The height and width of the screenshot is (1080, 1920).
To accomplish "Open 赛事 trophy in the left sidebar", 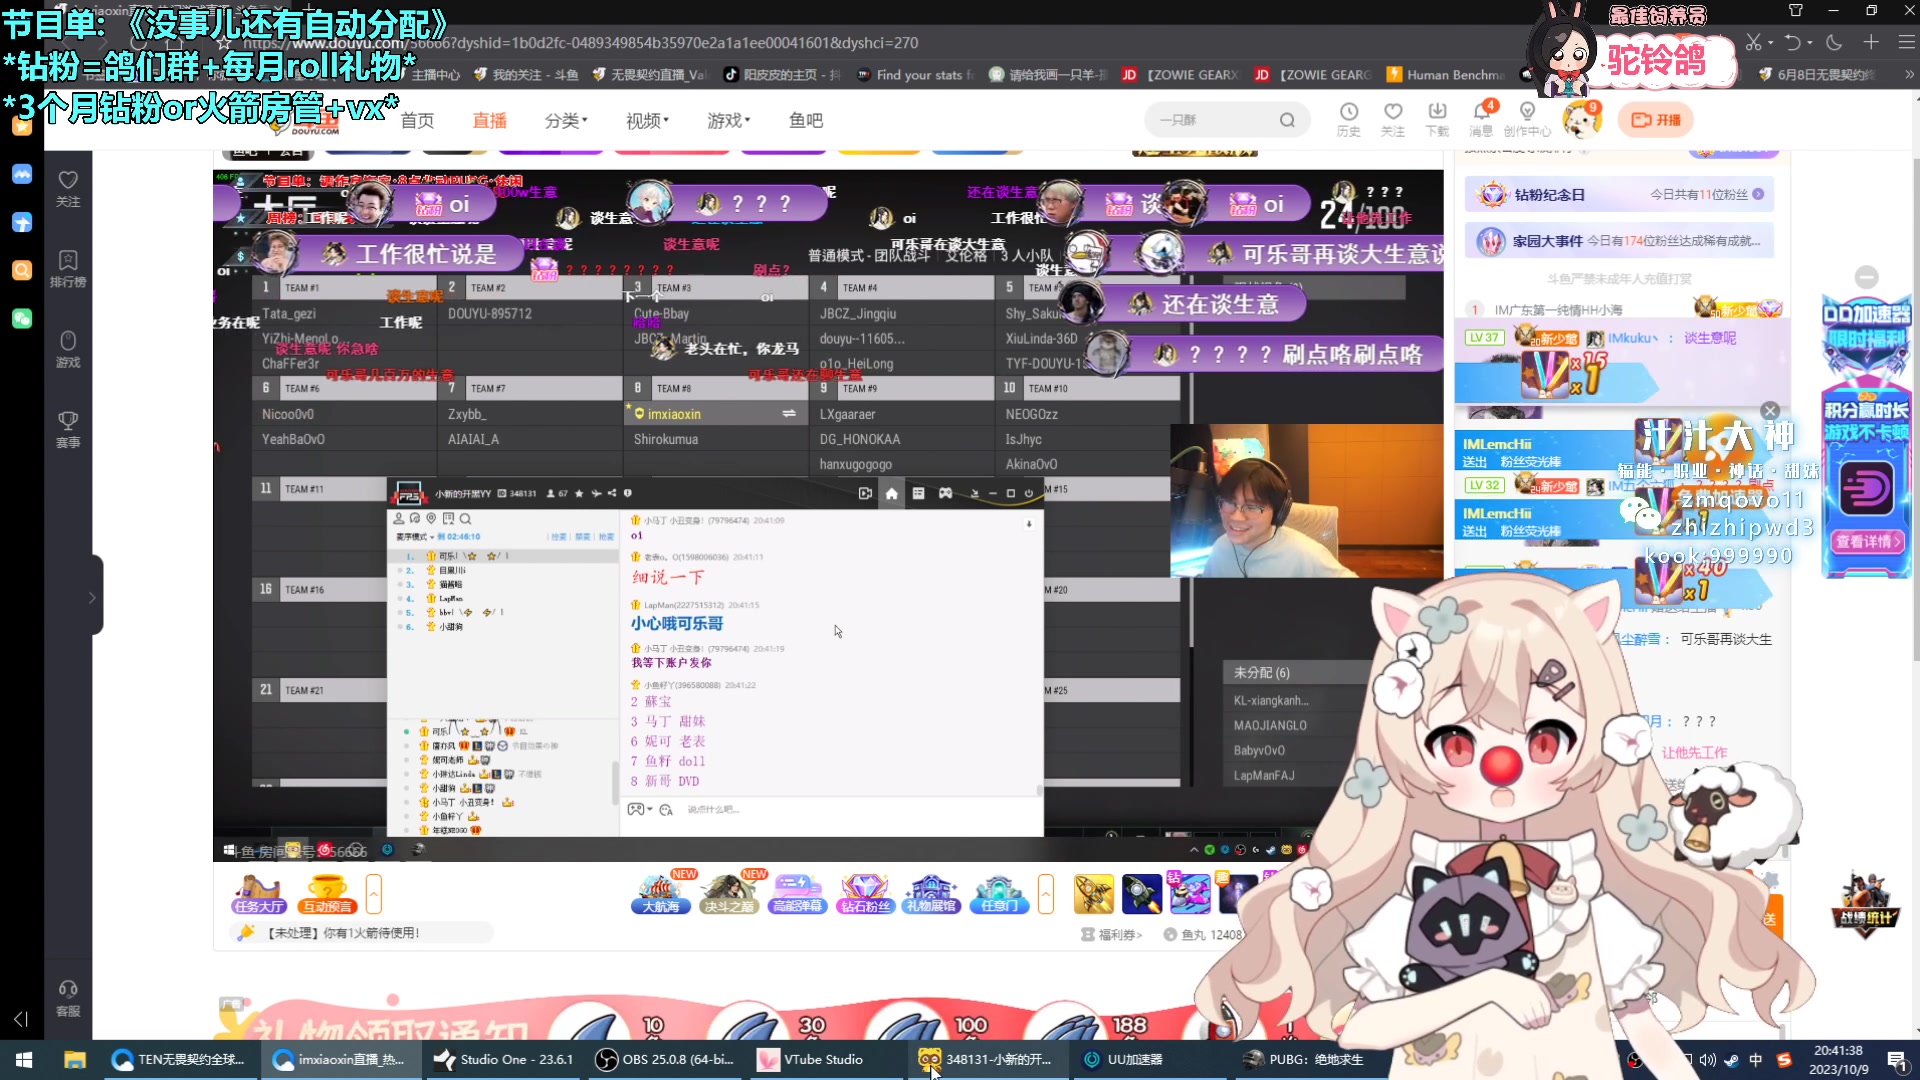I will [x=68, y=429].
